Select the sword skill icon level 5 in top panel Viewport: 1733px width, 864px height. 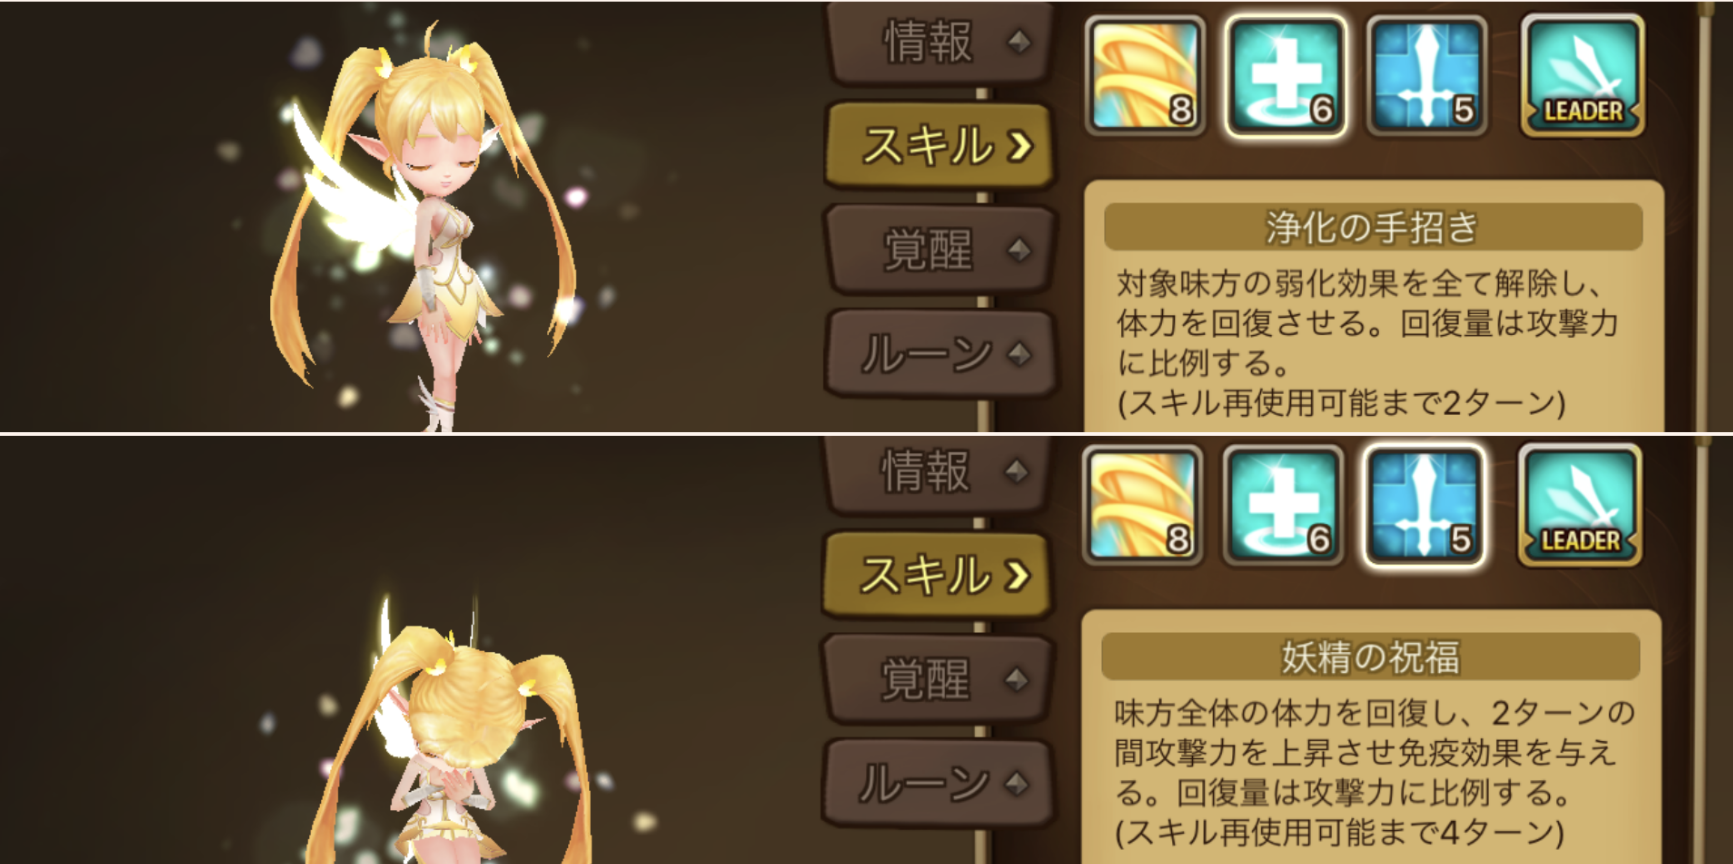pyautogui.click(x=1427, y=76)
